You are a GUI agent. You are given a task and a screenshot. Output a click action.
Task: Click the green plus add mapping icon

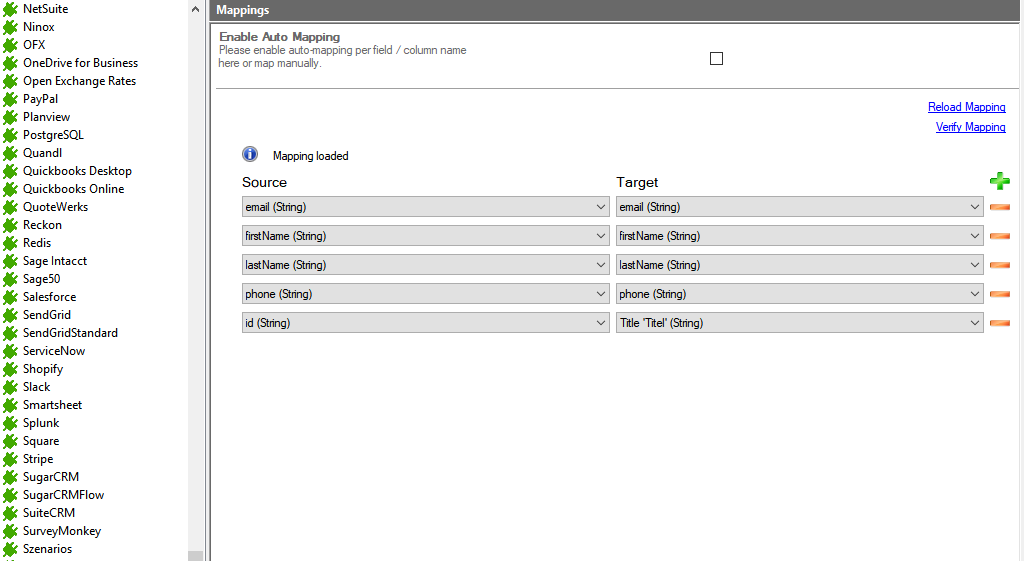pyautogui.click(x=999, y=181)
